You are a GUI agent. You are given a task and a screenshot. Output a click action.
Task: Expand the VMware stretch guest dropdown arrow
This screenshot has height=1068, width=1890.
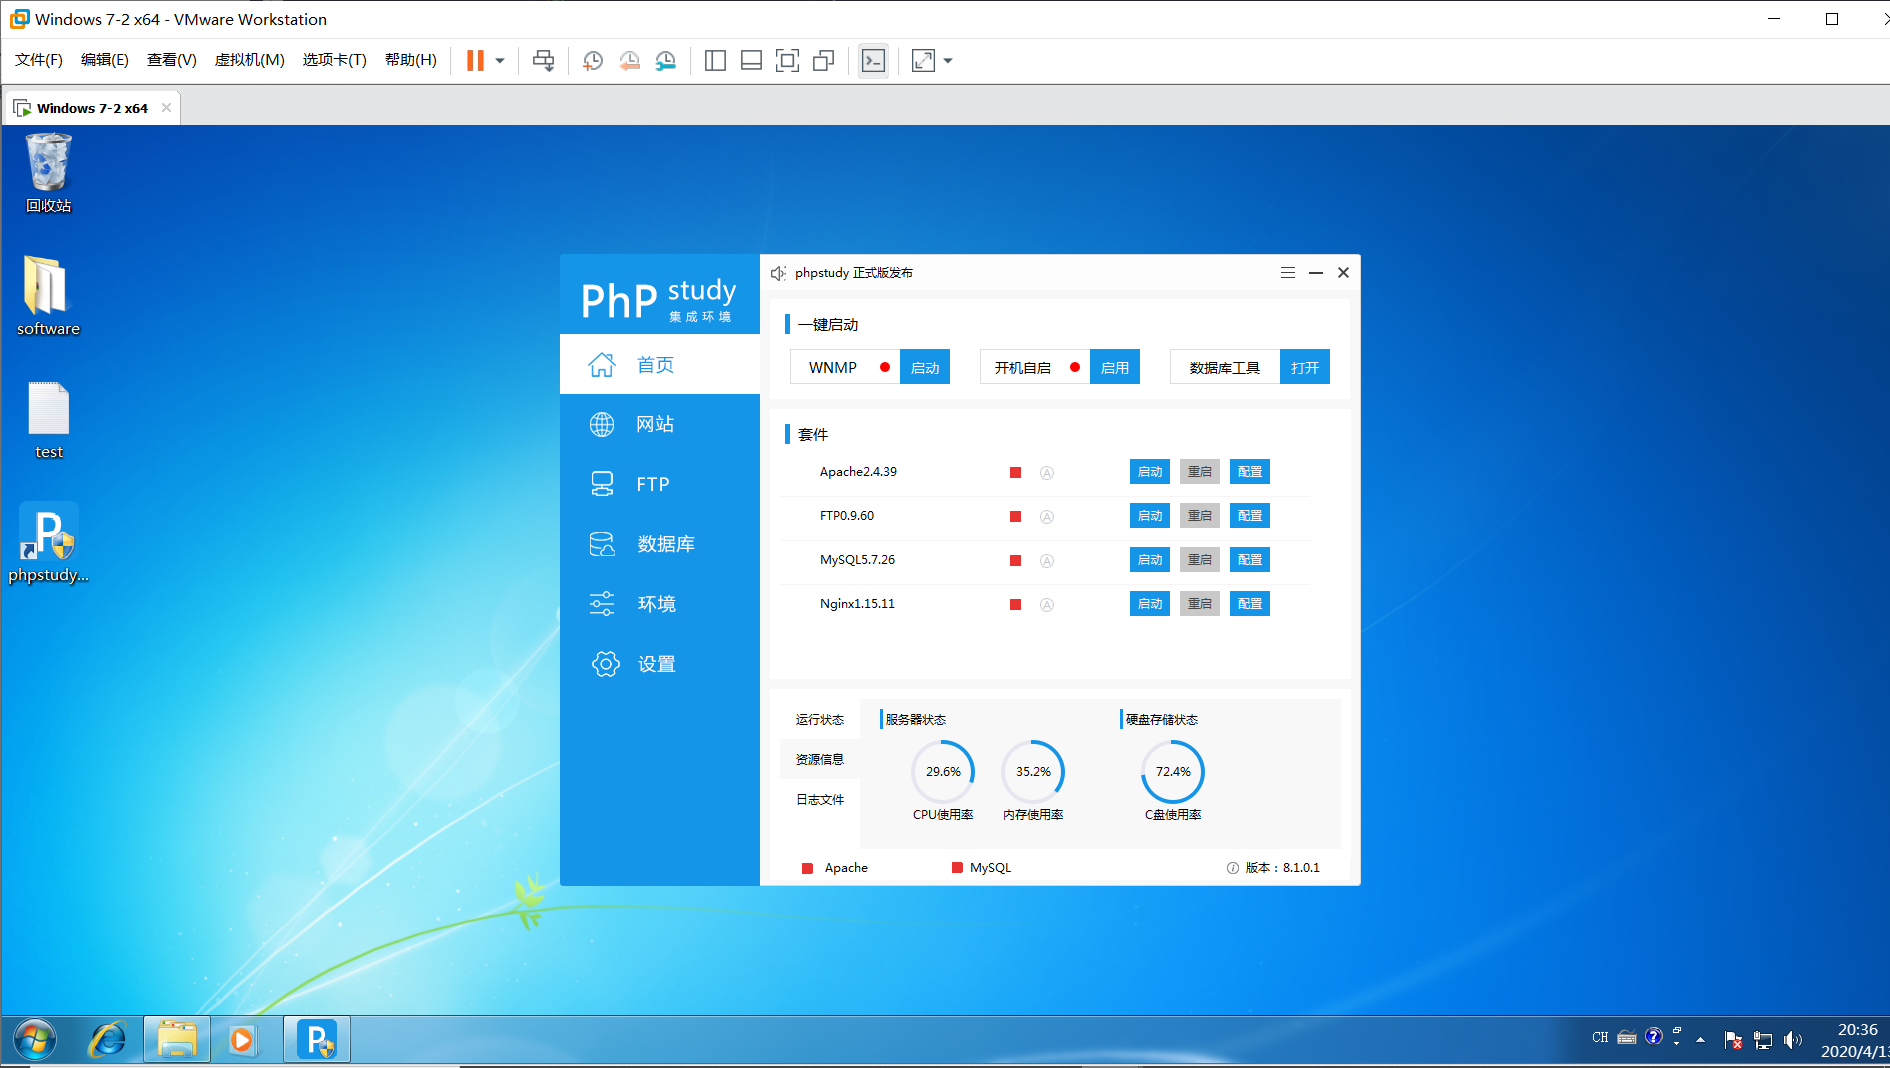[x=948, y=61]
